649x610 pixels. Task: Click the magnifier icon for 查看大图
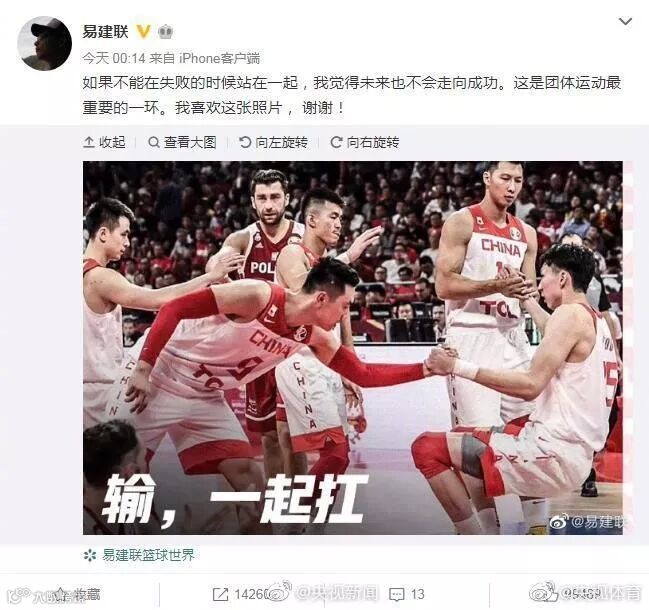coord(154,143)
